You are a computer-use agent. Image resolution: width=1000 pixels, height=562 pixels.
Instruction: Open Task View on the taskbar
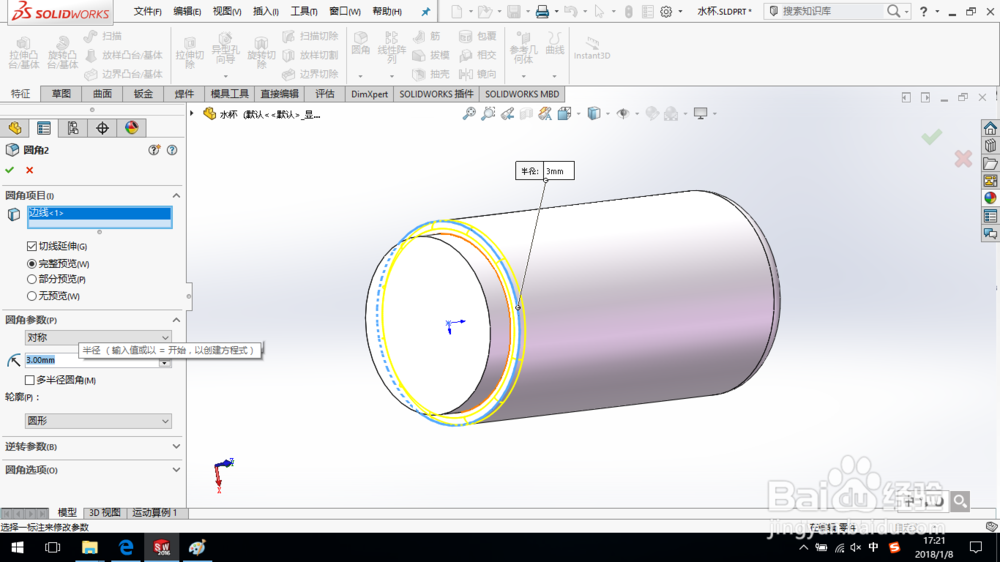click(x=52, y=547)
